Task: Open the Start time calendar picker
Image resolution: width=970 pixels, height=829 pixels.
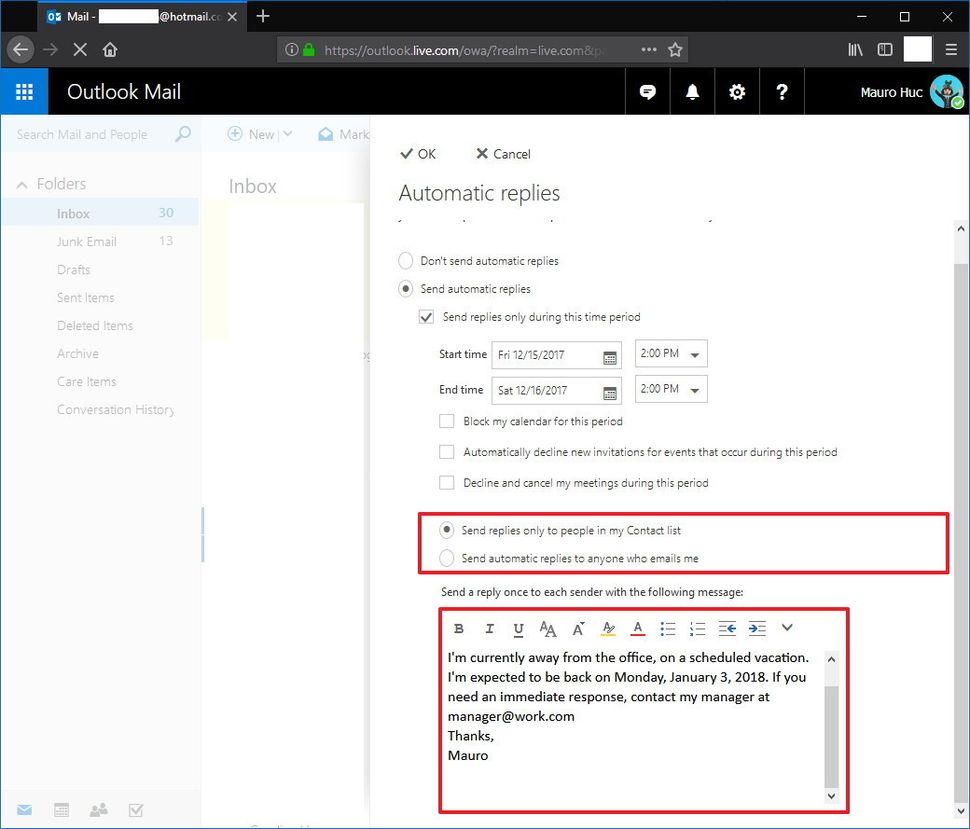Action: [609, 358]
